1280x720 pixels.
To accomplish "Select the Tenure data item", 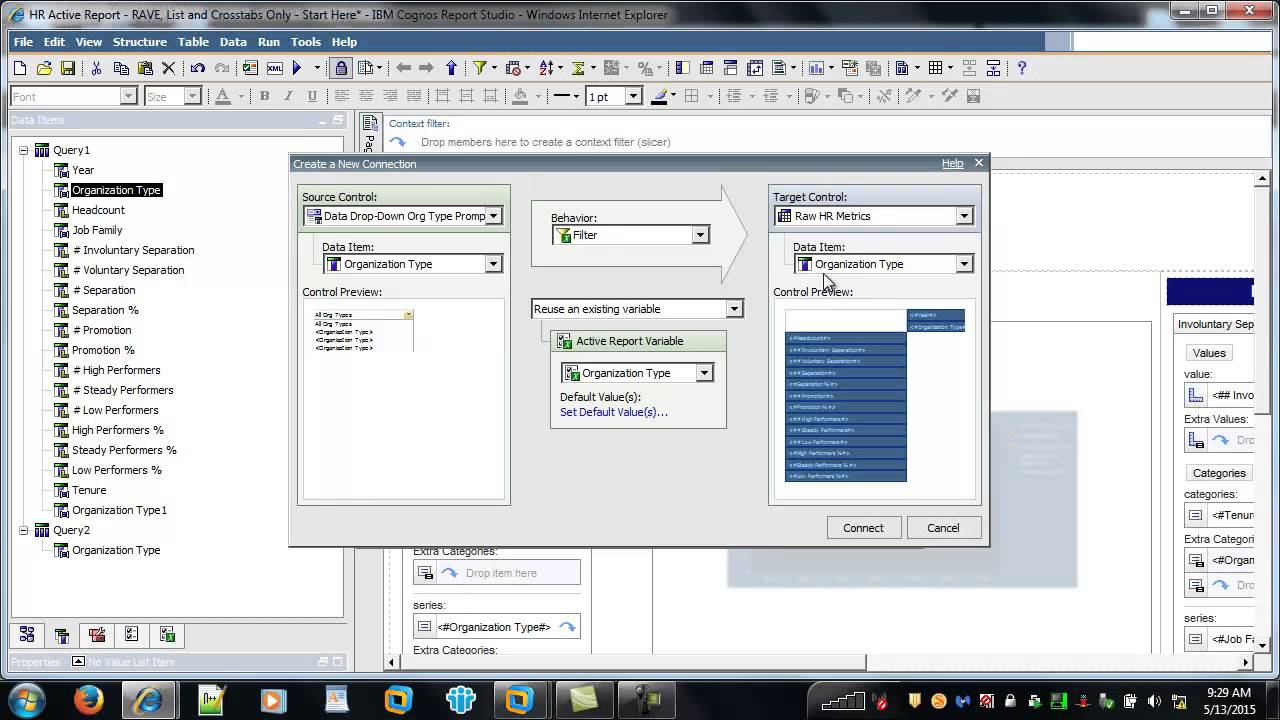I will [89, 490].
